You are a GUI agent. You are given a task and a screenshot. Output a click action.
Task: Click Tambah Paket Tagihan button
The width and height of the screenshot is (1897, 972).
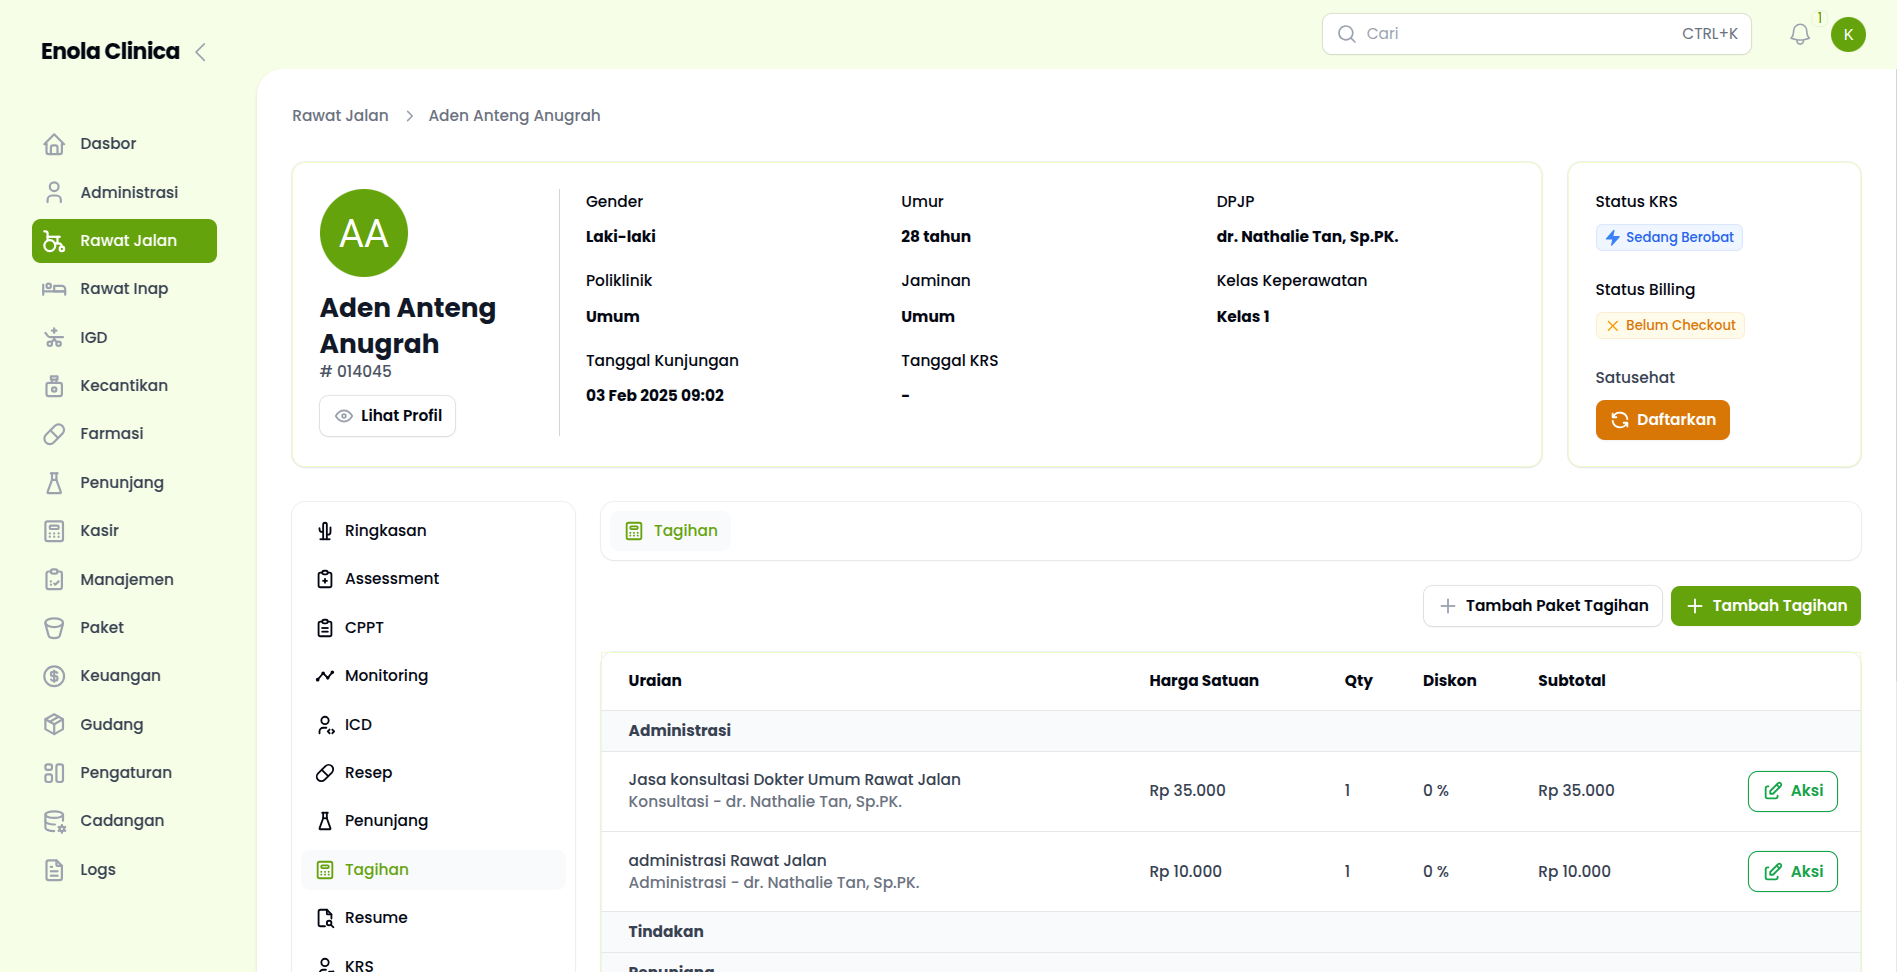[x=1542, y=606]
